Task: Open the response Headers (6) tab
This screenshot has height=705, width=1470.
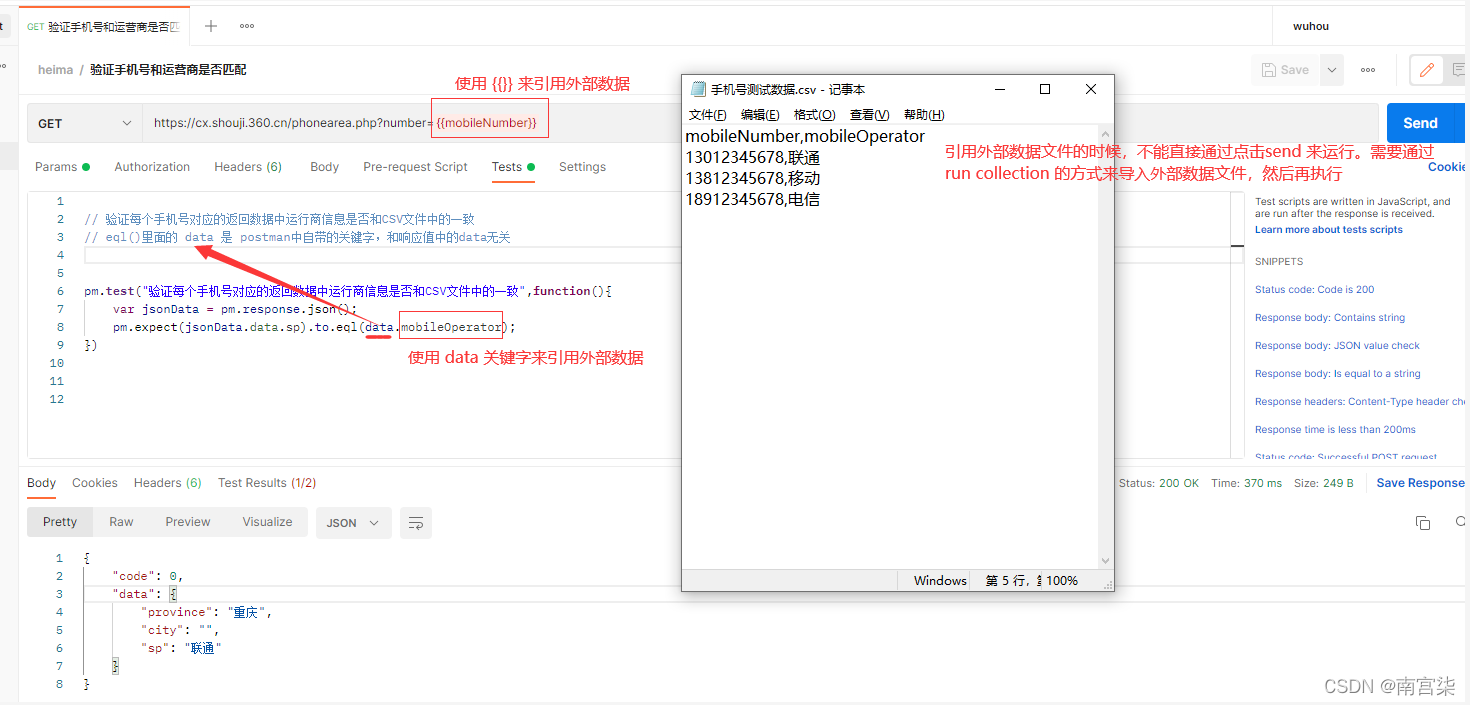Action: [x=168, y=483]
